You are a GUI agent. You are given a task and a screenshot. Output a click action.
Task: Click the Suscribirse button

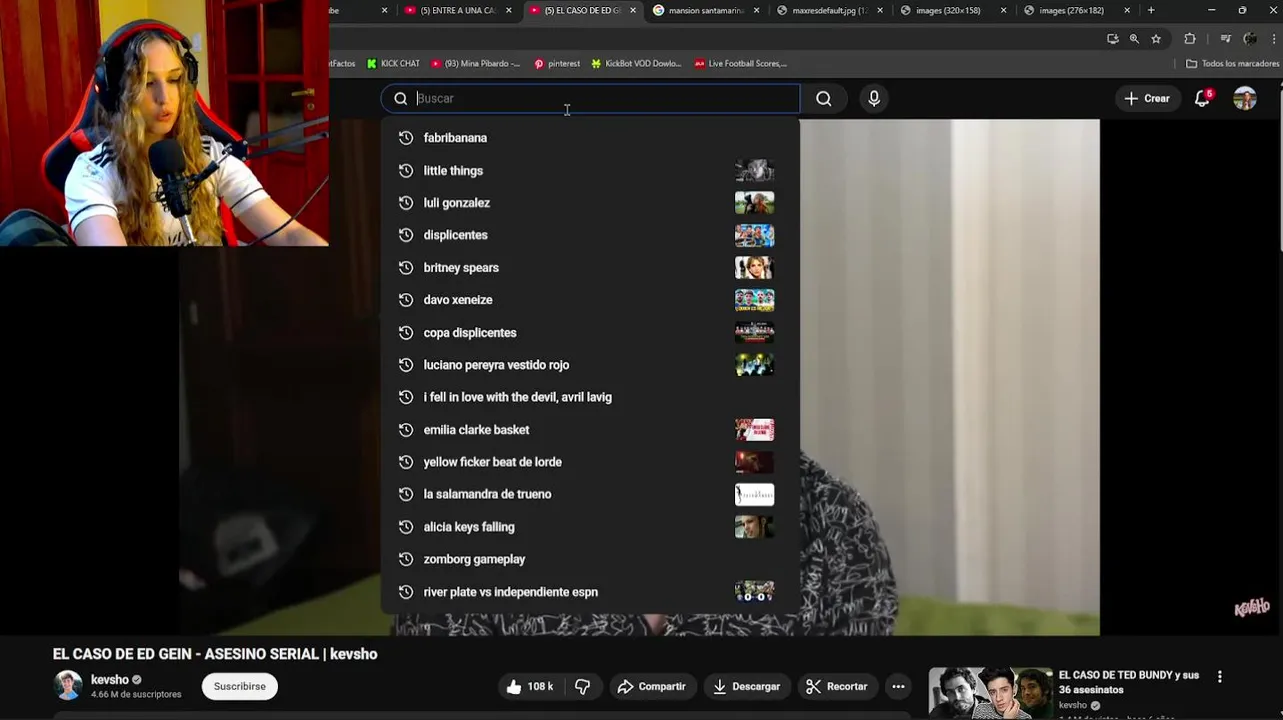coord(240,686)
